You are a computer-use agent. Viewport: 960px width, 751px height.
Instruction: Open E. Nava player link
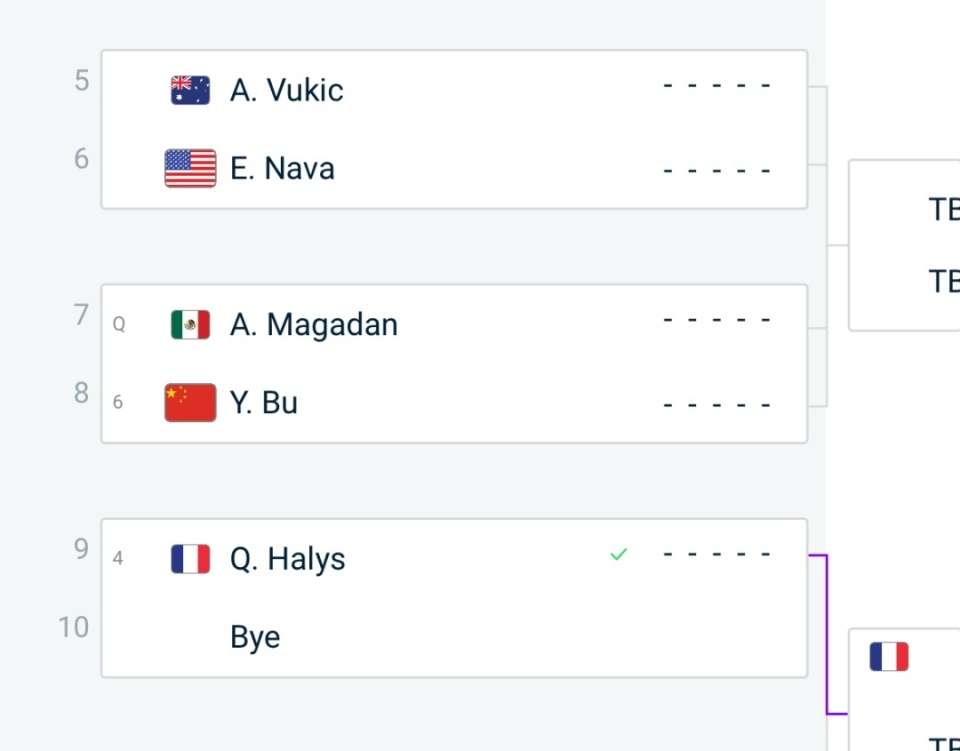pyautogui.click(x=282, y=169)
